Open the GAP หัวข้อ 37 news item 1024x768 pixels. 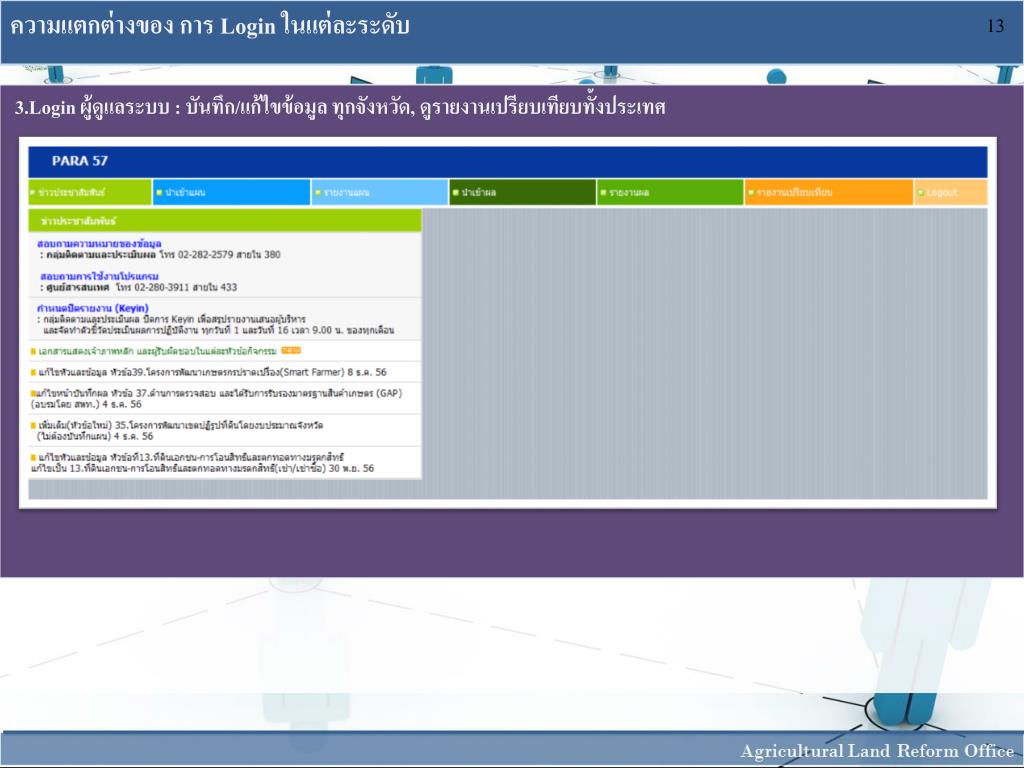click(x=216, y=399)
